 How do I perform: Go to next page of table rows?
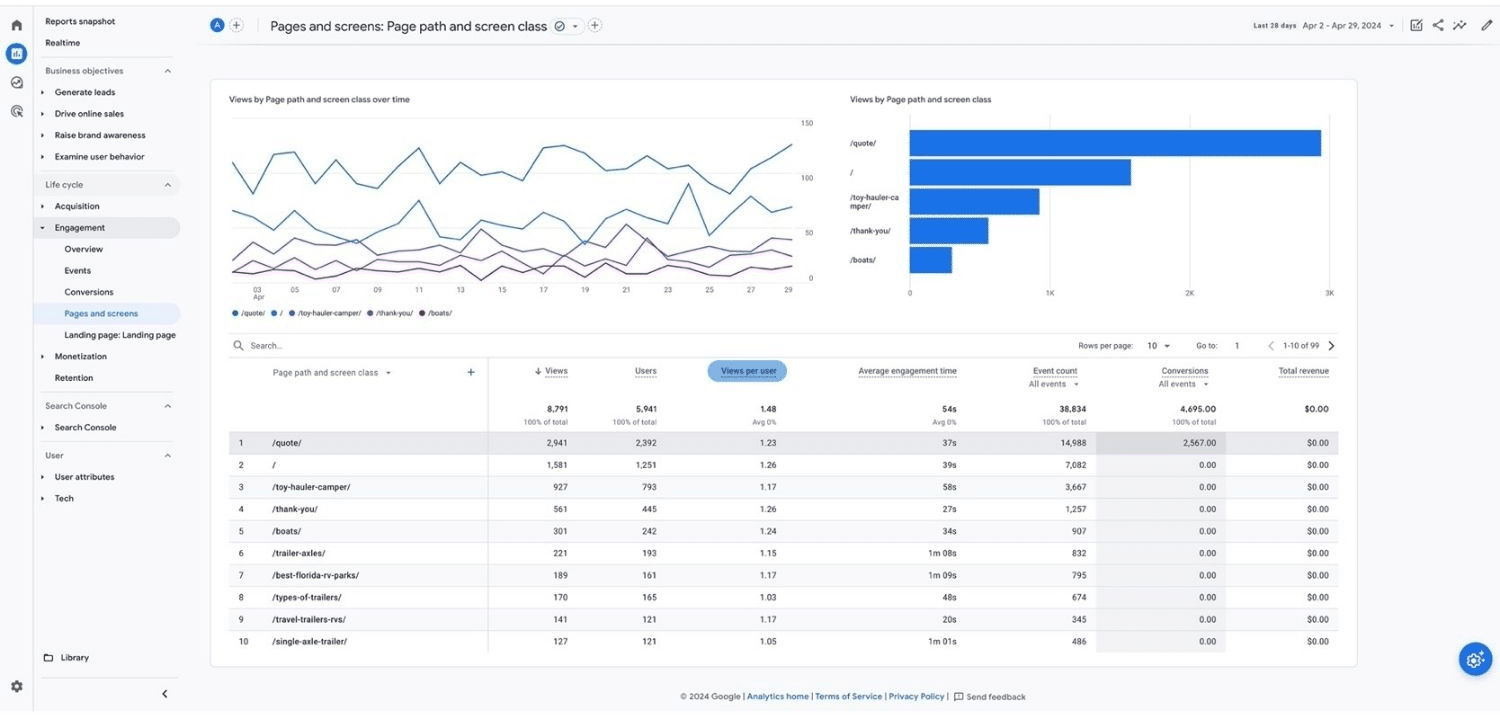coord(1331,346)
